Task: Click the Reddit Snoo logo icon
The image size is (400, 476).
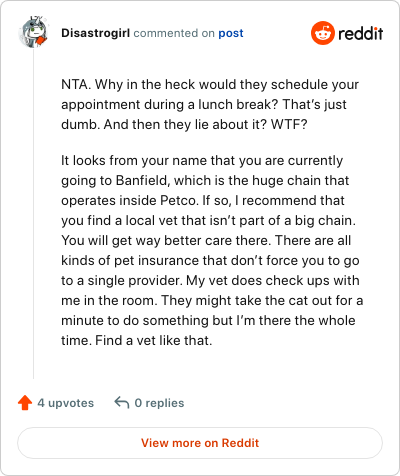Action: point(322,33)
